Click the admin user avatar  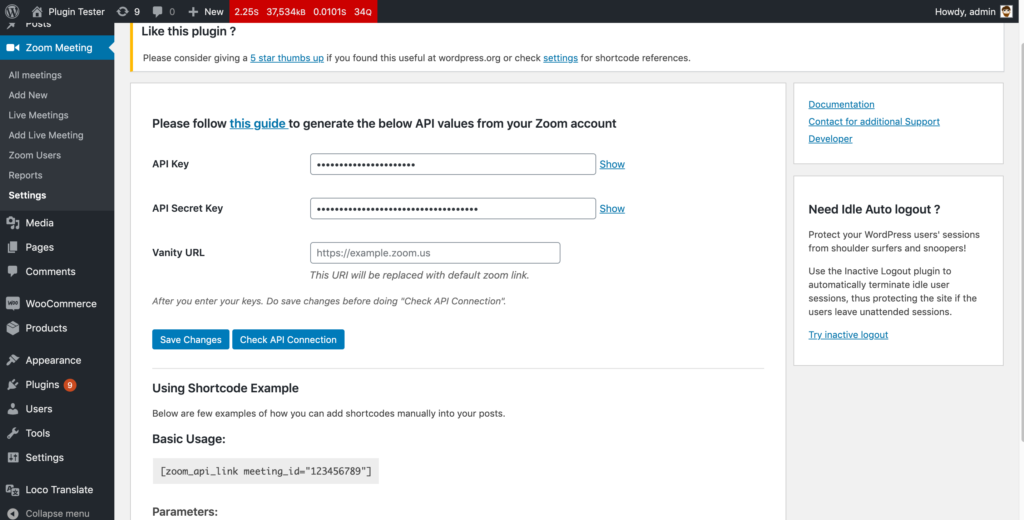coord(1006,11)
